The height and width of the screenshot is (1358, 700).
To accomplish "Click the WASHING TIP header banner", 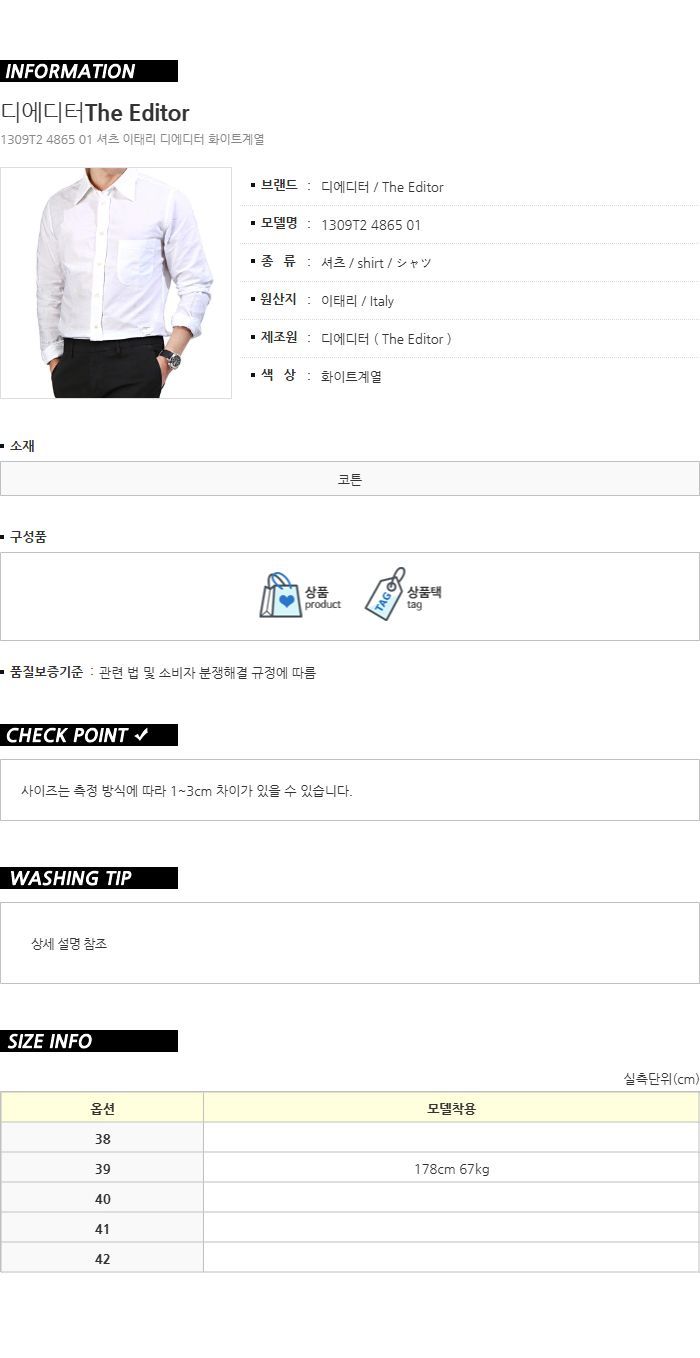I will (89, 878).
